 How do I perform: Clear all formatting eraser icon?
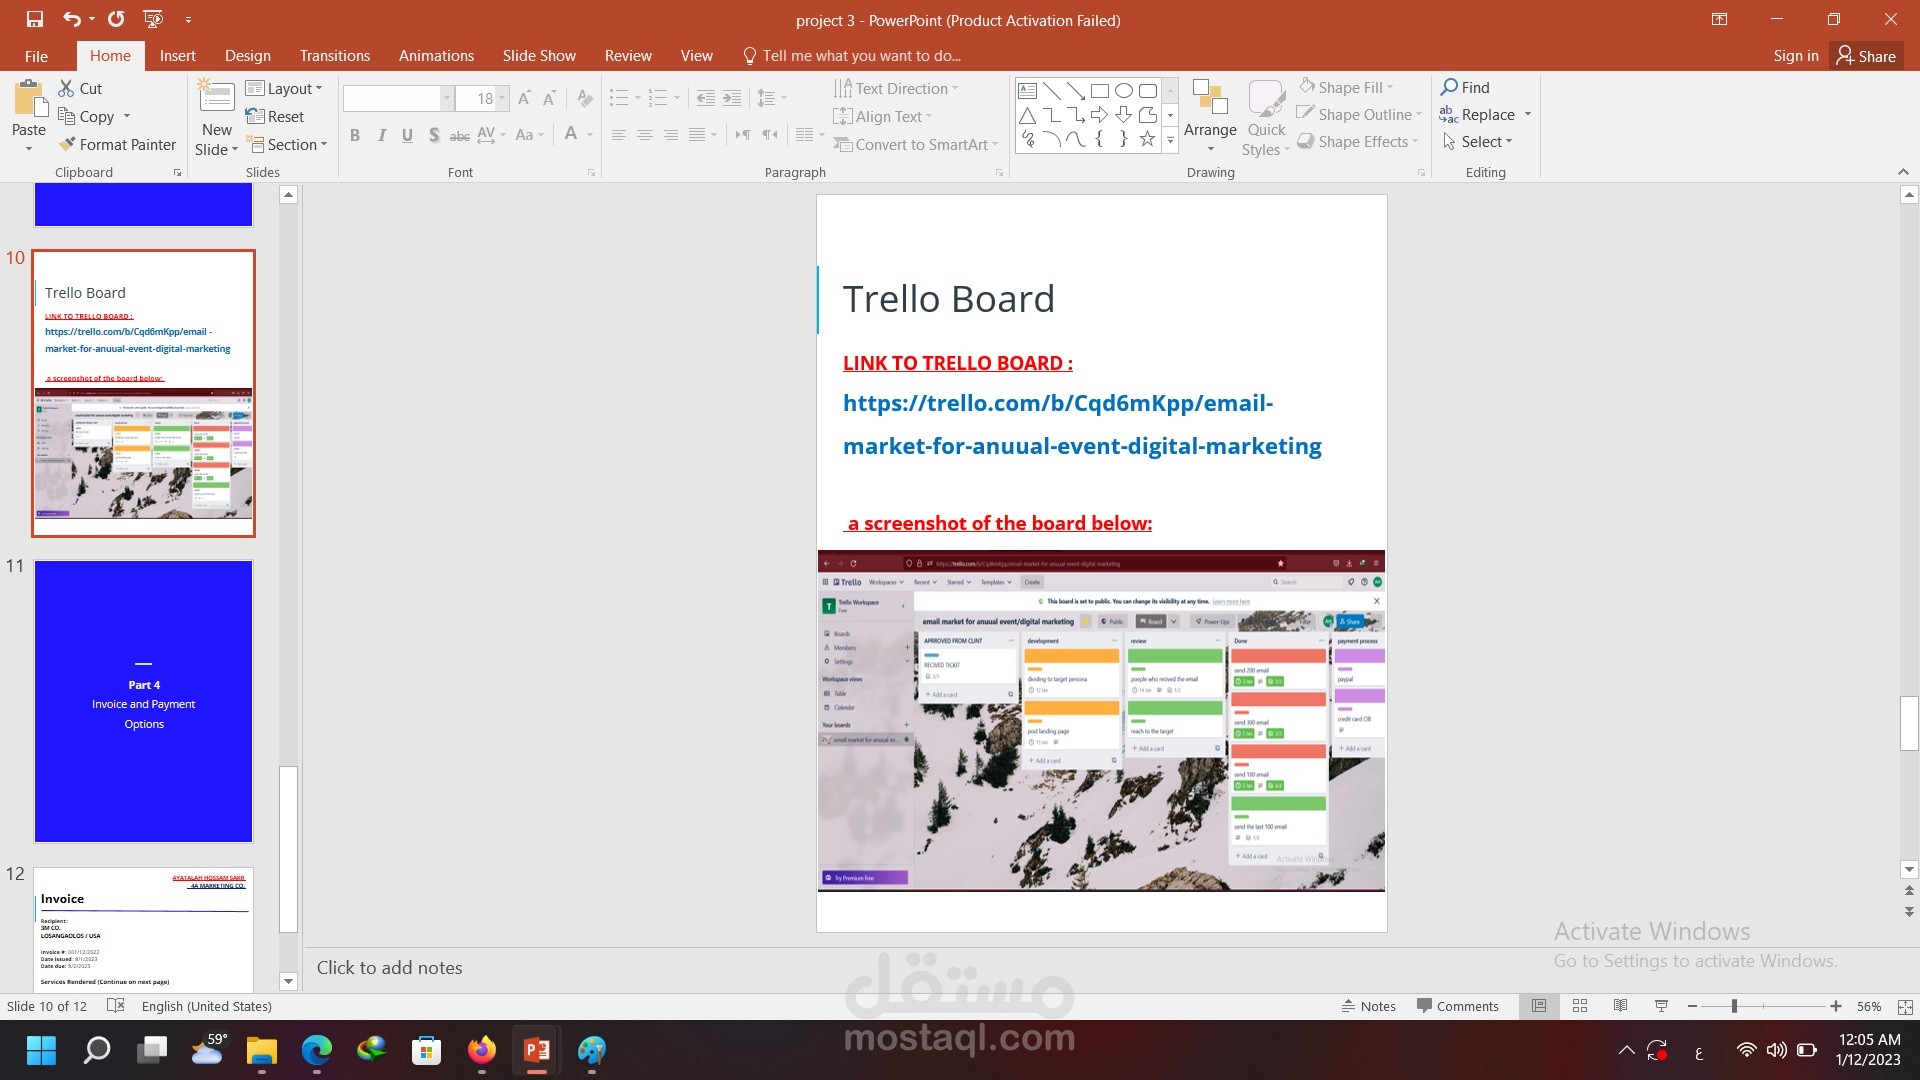point(585,98)
